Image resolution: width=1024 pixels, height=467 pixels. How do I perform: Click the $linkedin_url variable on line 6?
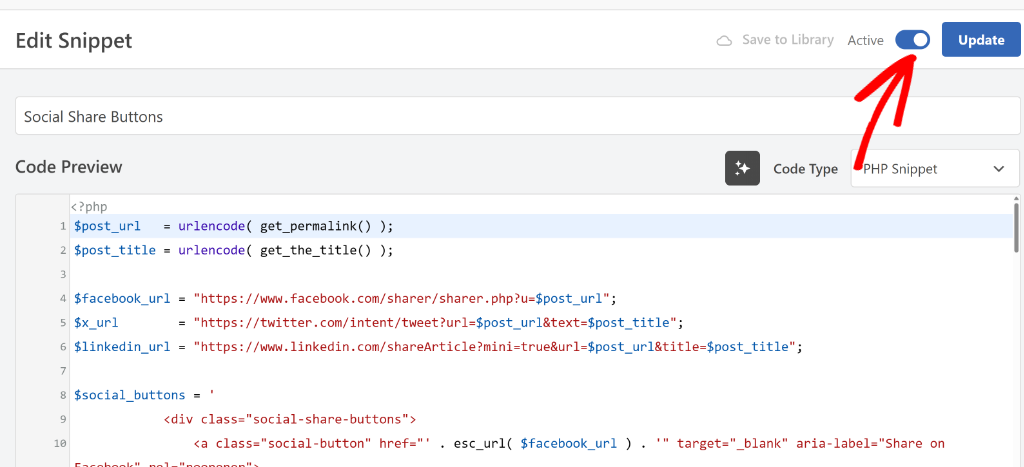click(x=122, y=347)
